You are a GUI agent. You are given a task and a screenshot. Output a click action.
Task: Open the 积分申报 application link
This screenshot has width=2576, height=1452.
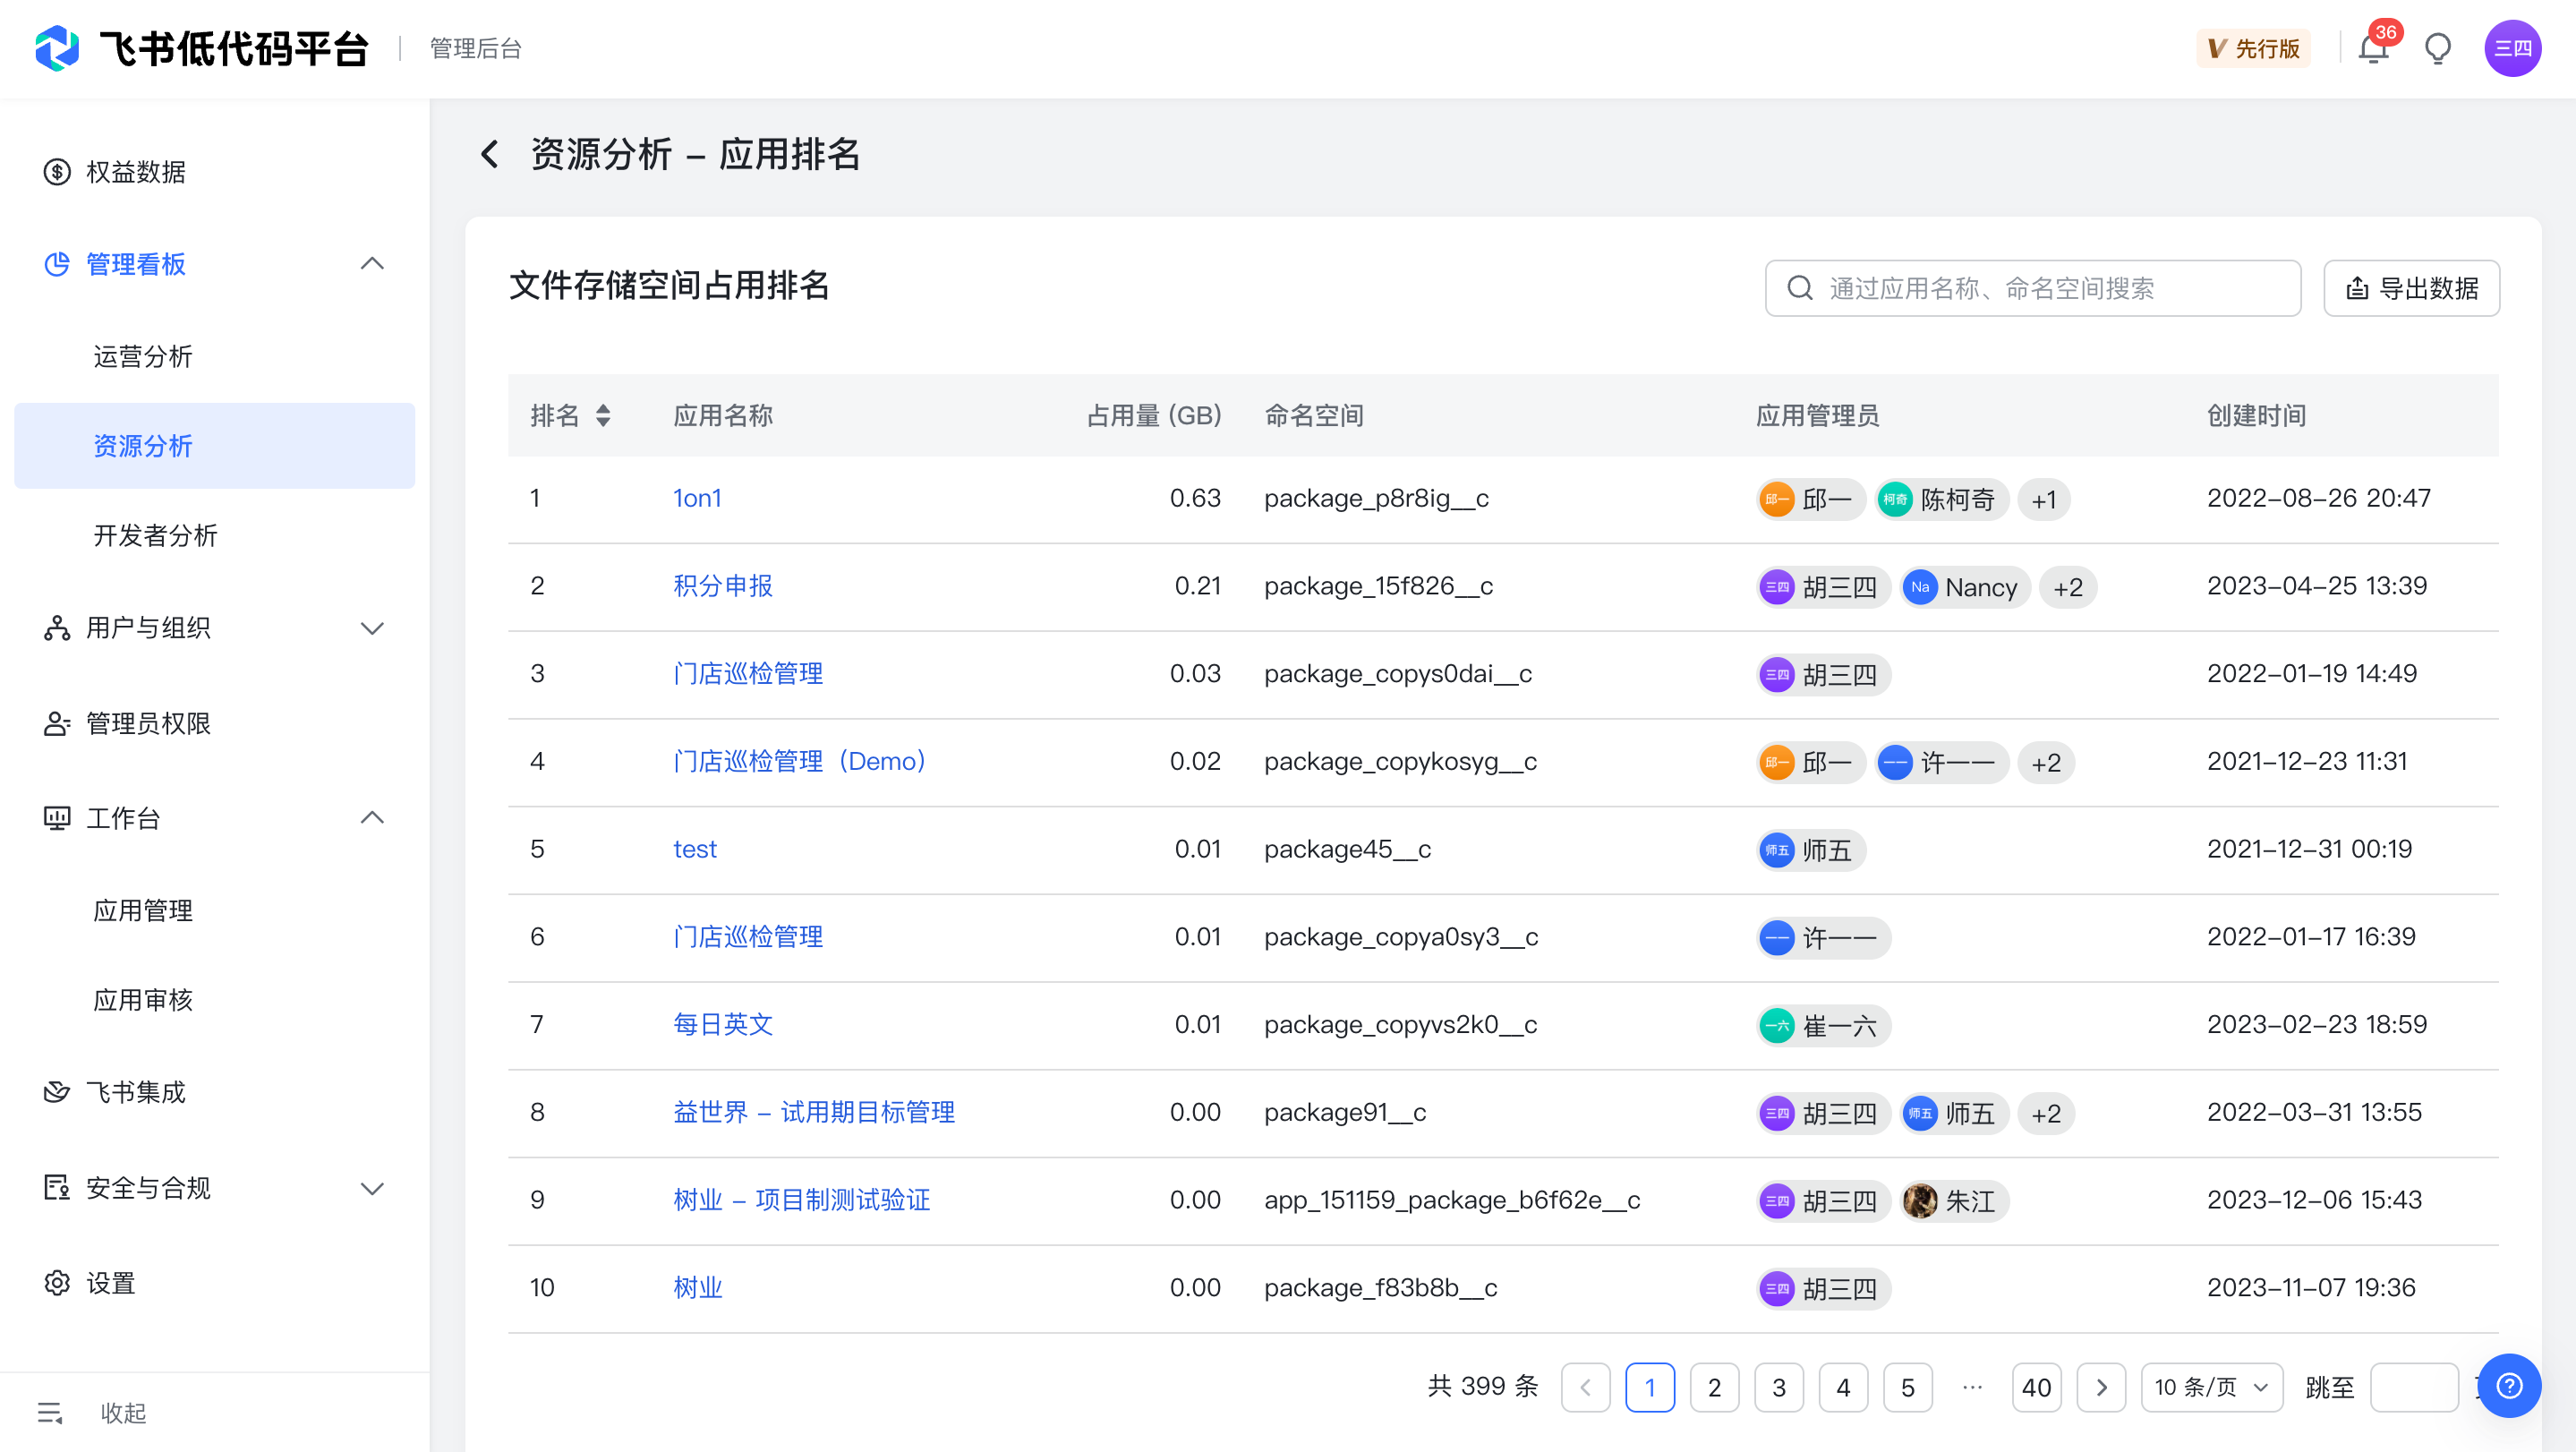click(722, 585)
